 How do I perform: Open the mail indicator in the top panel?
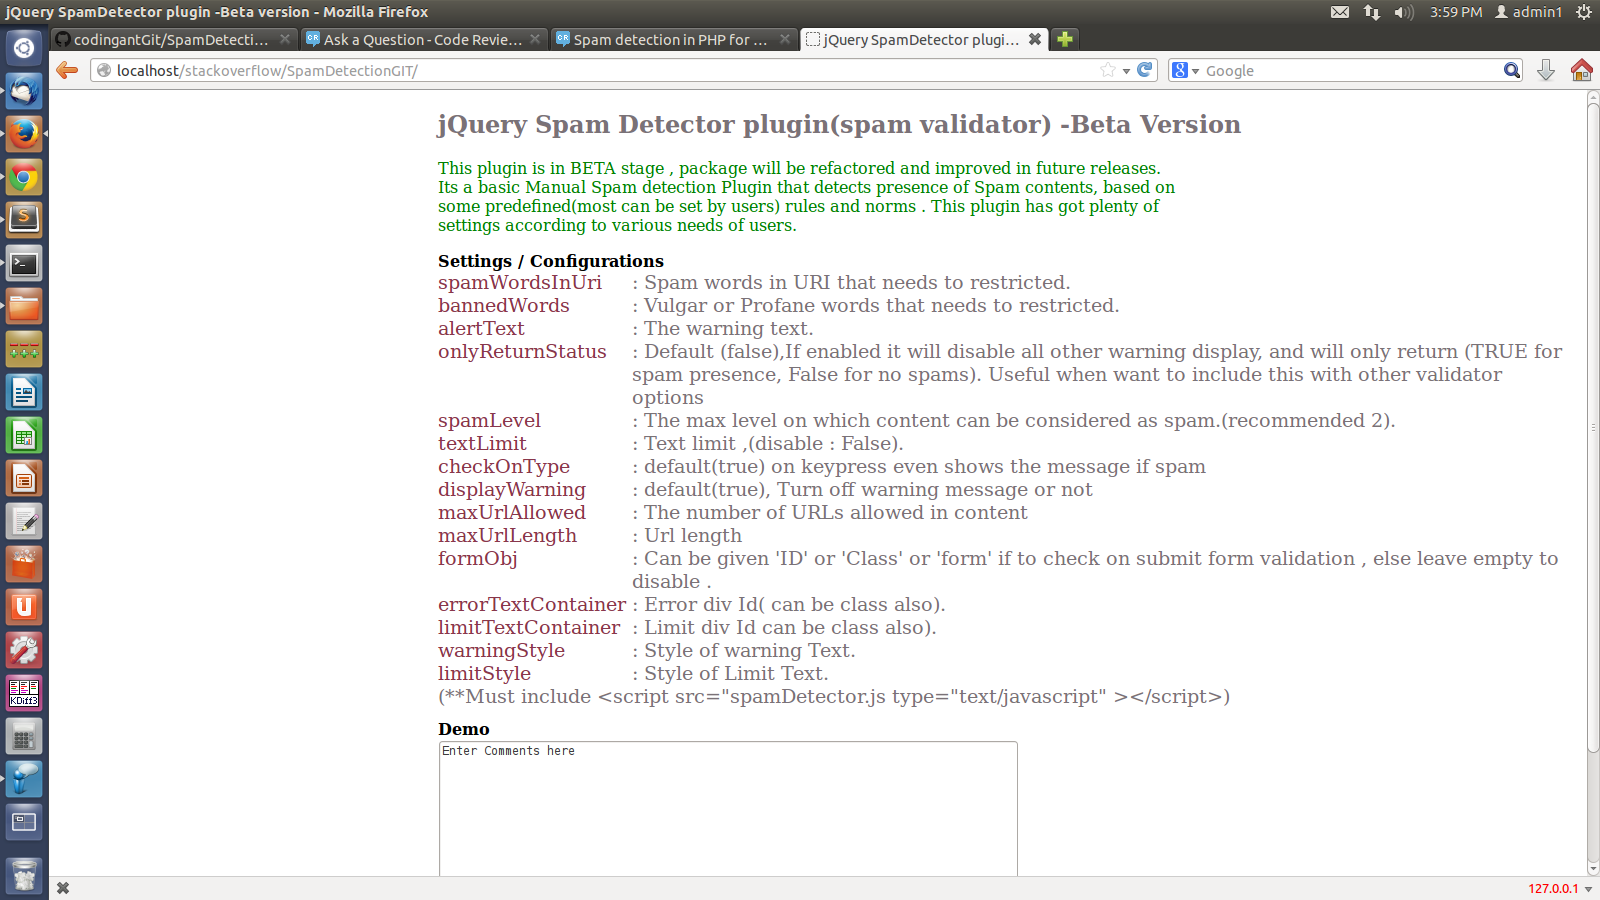point(1340,12)
